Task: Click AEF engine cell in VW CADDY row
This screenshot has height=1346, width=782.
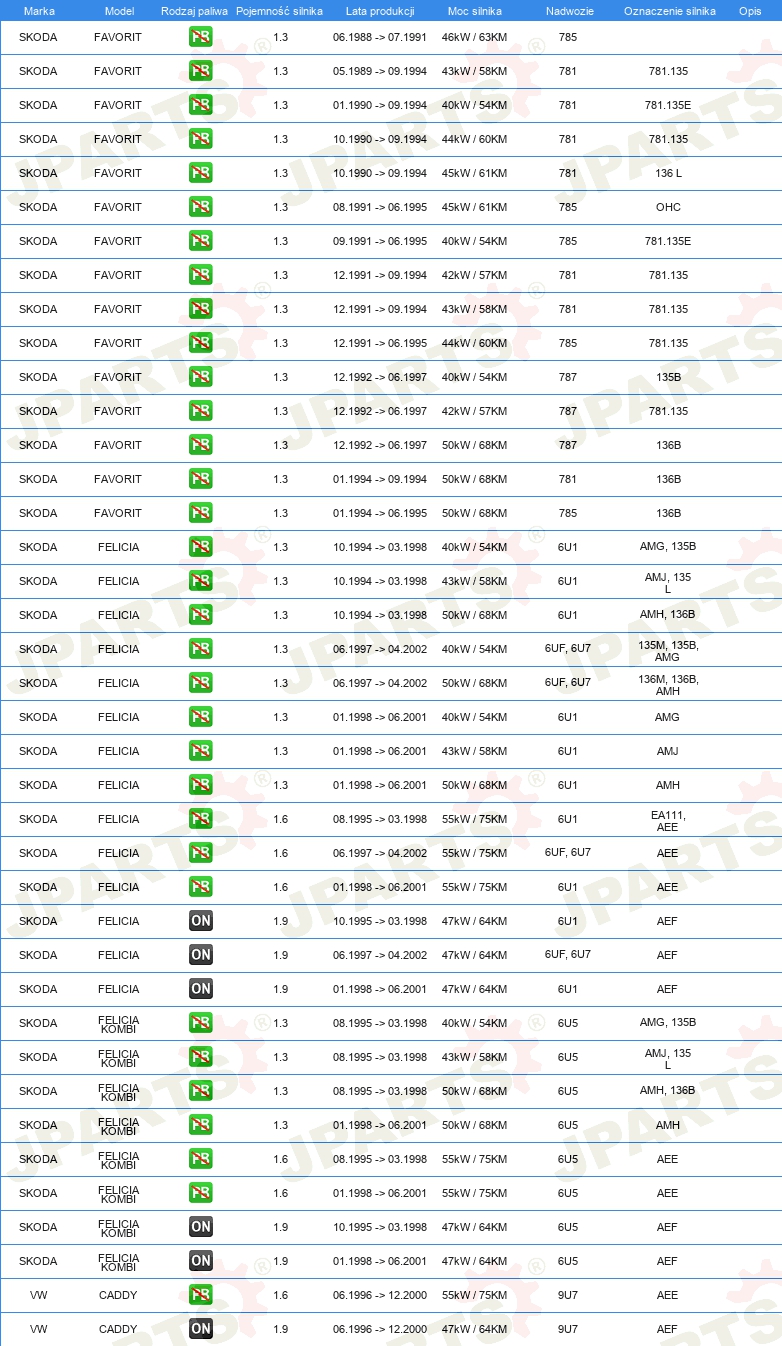Action: tap(668, 1330)
